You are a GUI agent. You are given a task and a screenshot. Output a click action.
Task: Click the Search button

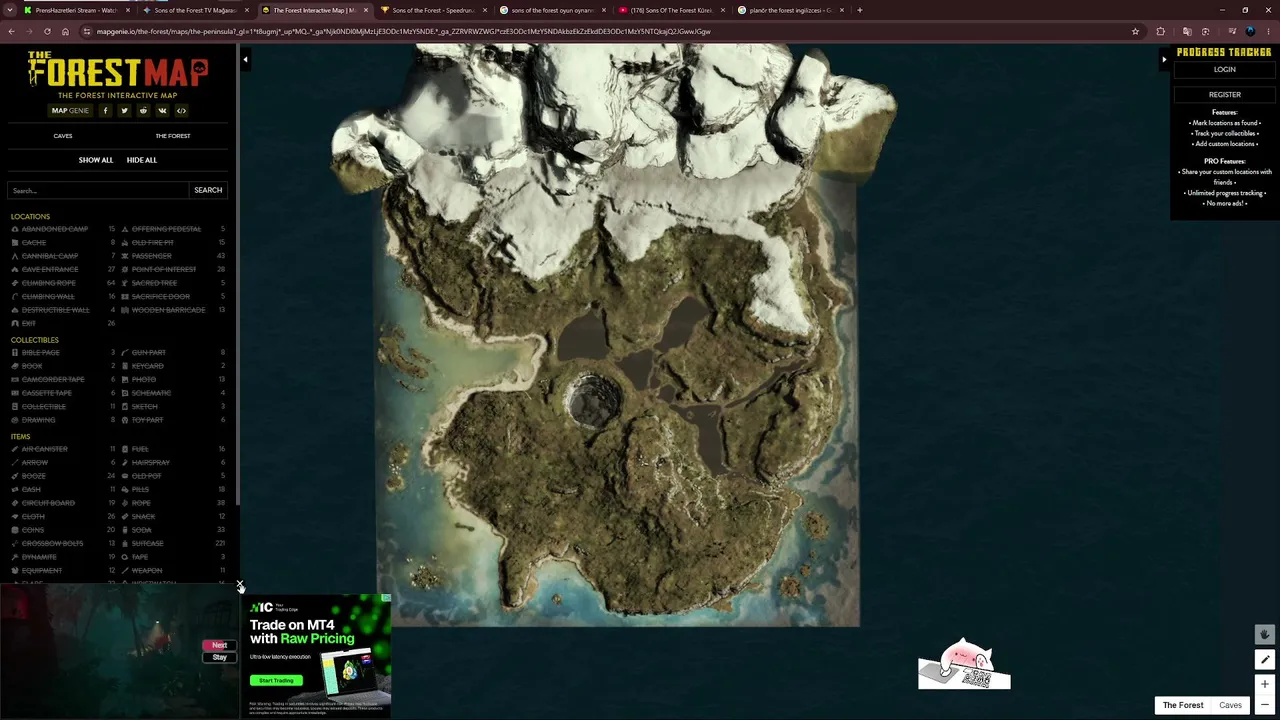coord(208,190)
